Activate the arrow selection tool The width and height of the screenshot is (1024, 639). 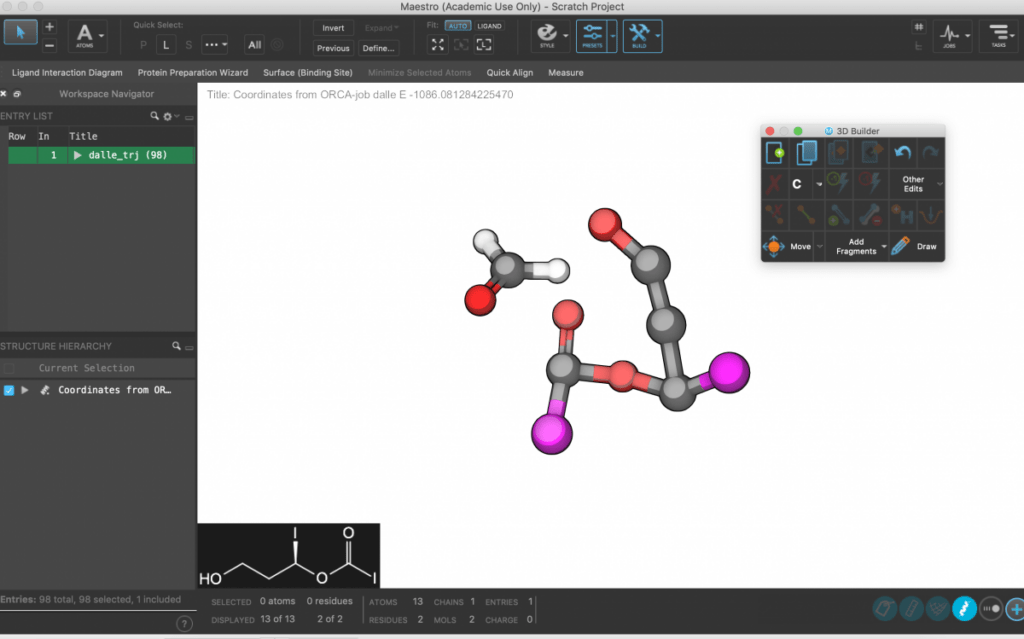(20, 33)
